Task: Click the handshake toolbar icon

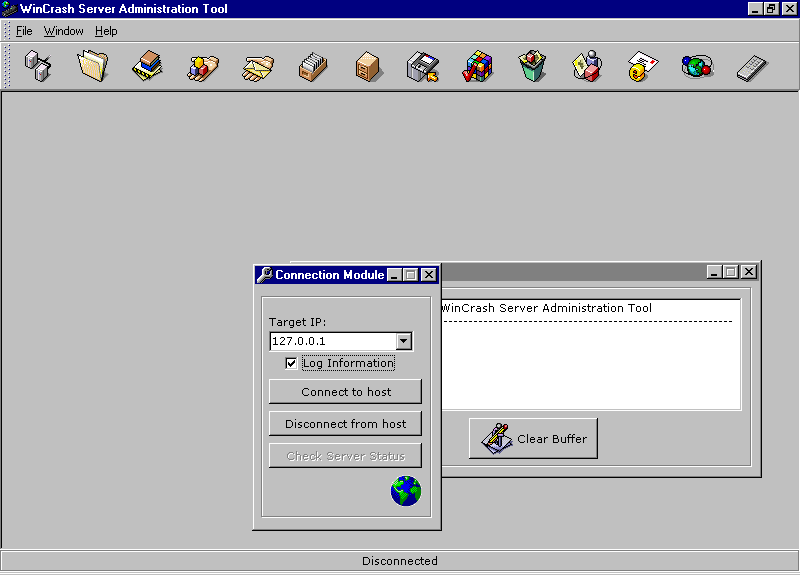Action: pyautogui.click(x=258, y=67)
